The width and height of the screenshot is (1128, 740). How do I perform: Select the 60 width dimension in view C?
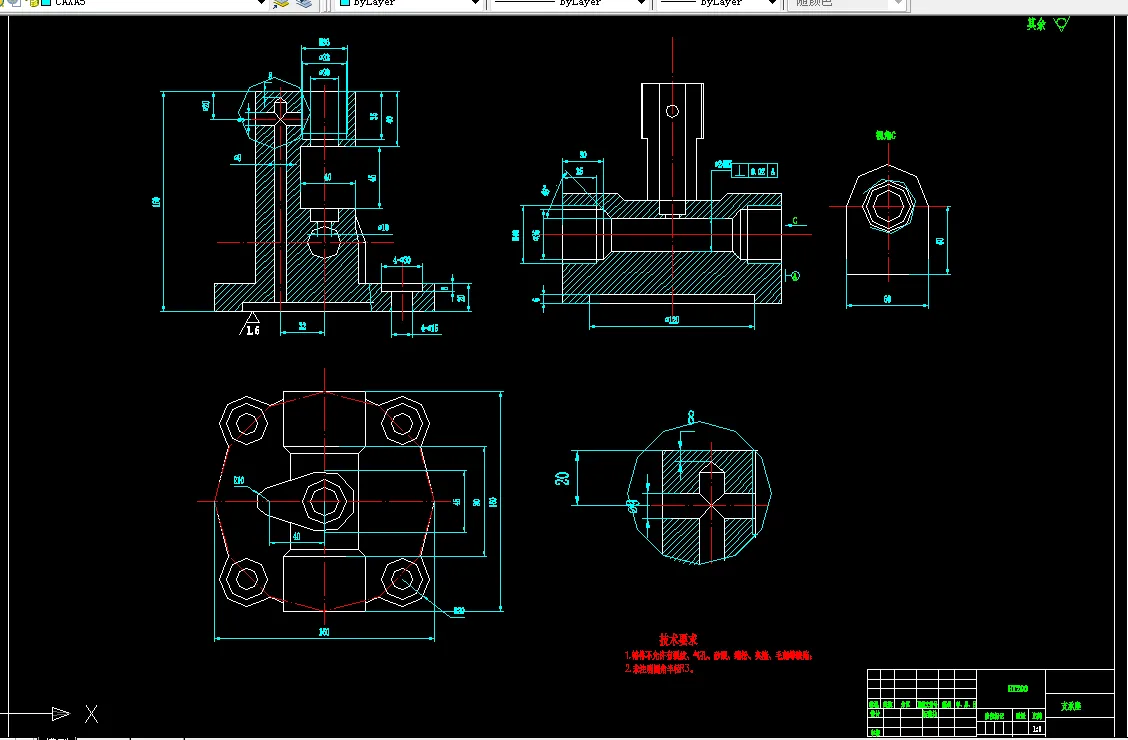(x=887, y=298)
